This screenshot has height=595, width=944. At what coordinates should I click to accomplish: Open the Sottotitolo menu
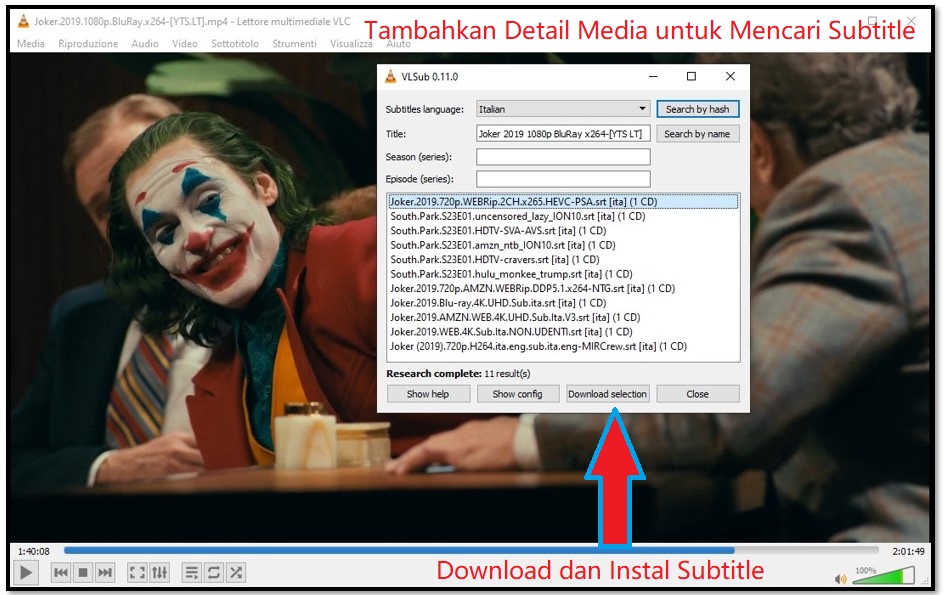click(235, 43)
